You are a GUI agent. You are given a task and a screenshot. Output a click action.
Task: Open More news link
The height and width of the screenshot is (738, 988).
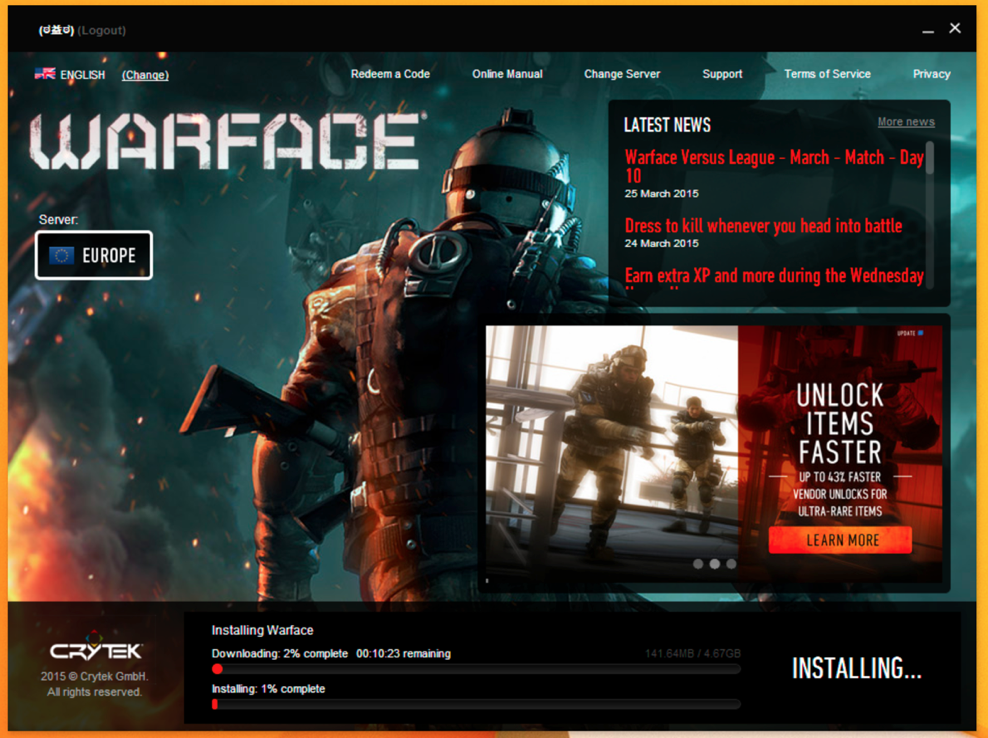pos(906,122)
